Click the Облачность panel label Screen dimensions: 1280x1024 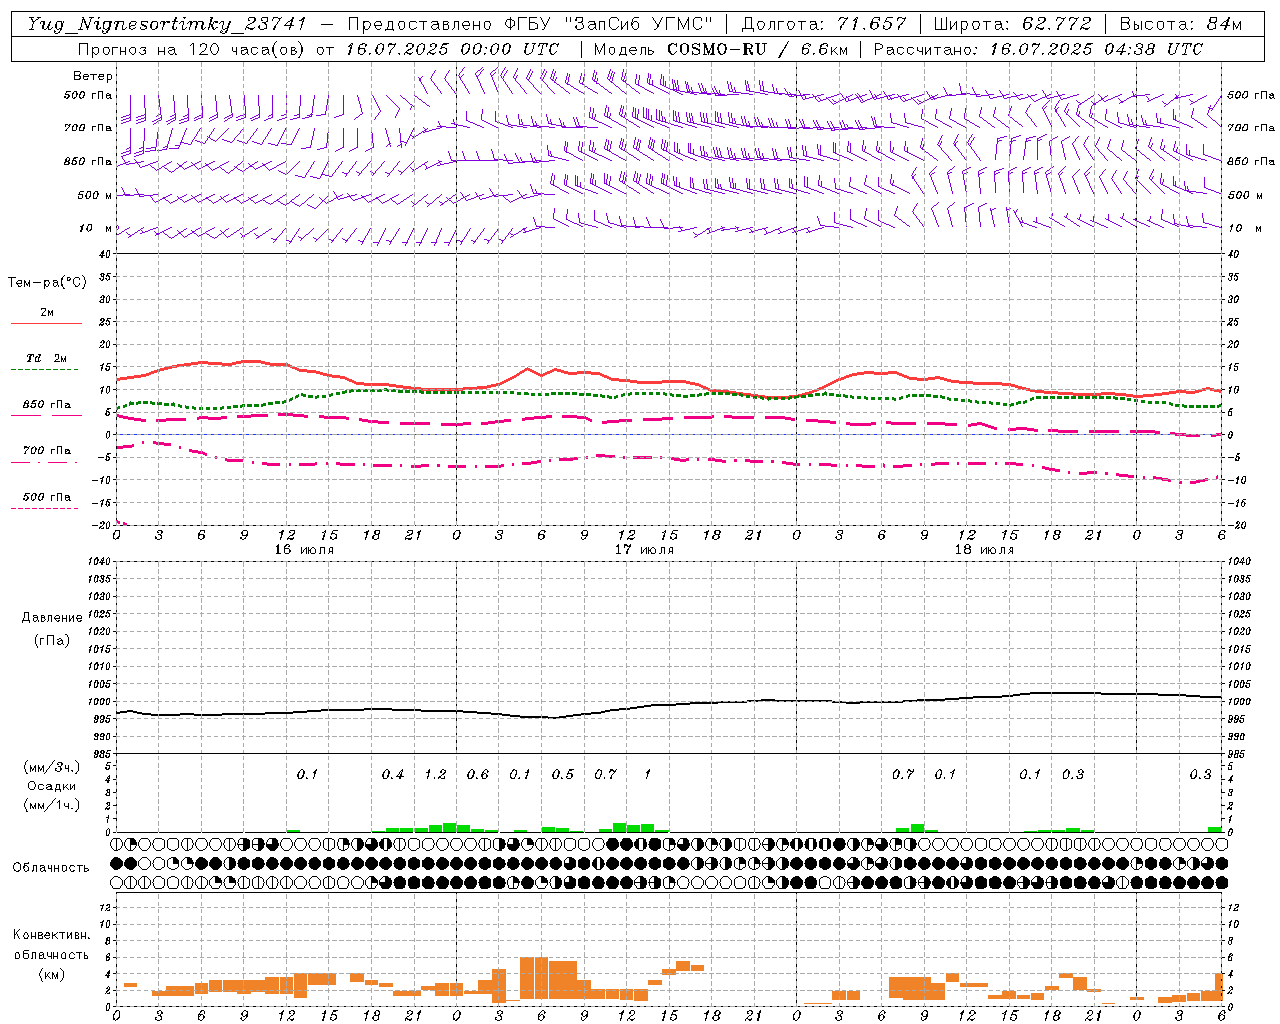[51, 867]
